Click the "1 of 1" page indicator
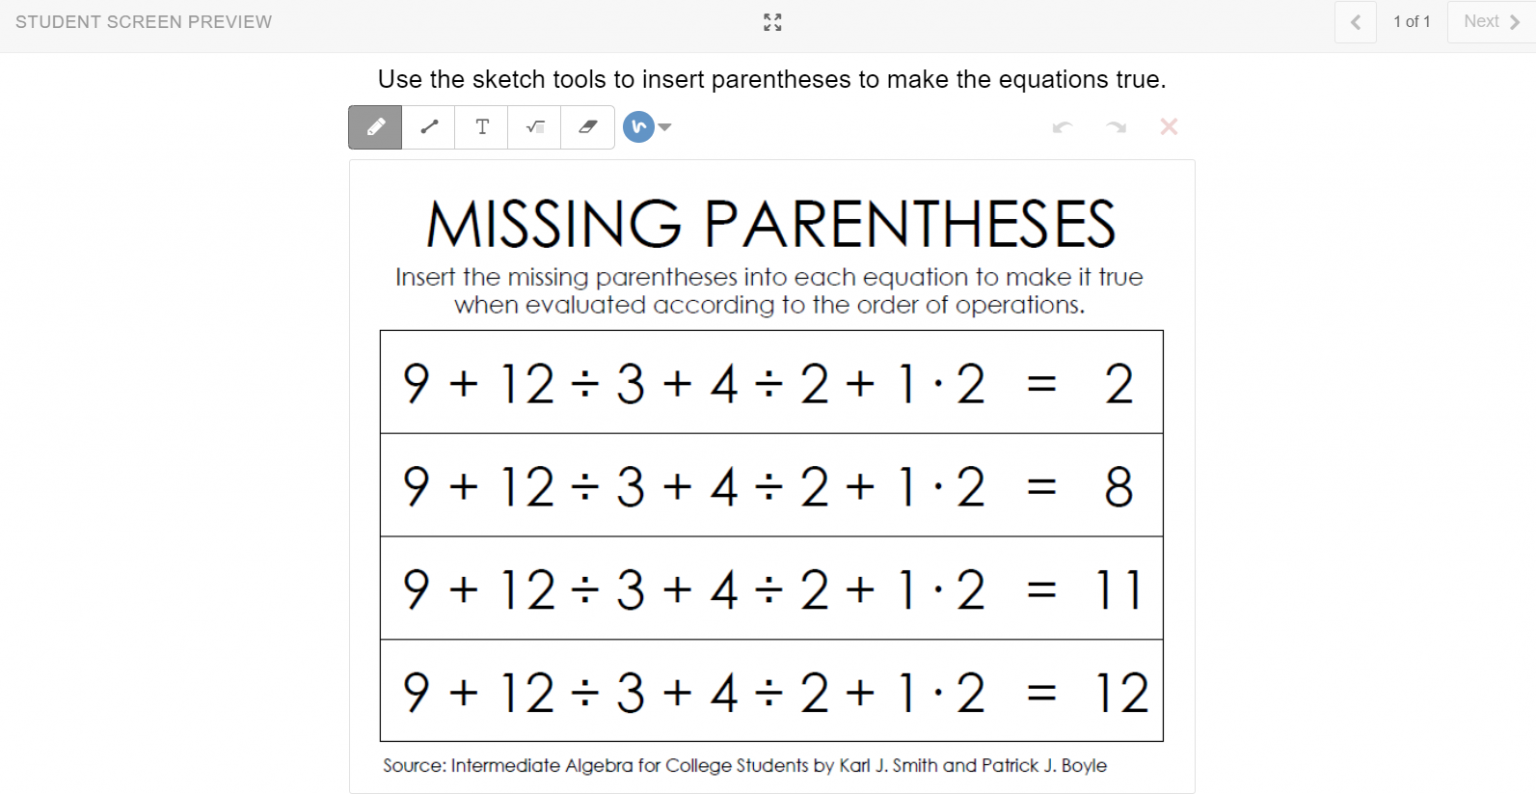The height and width of the screenshot is (794, 1536). point(1412,21)
